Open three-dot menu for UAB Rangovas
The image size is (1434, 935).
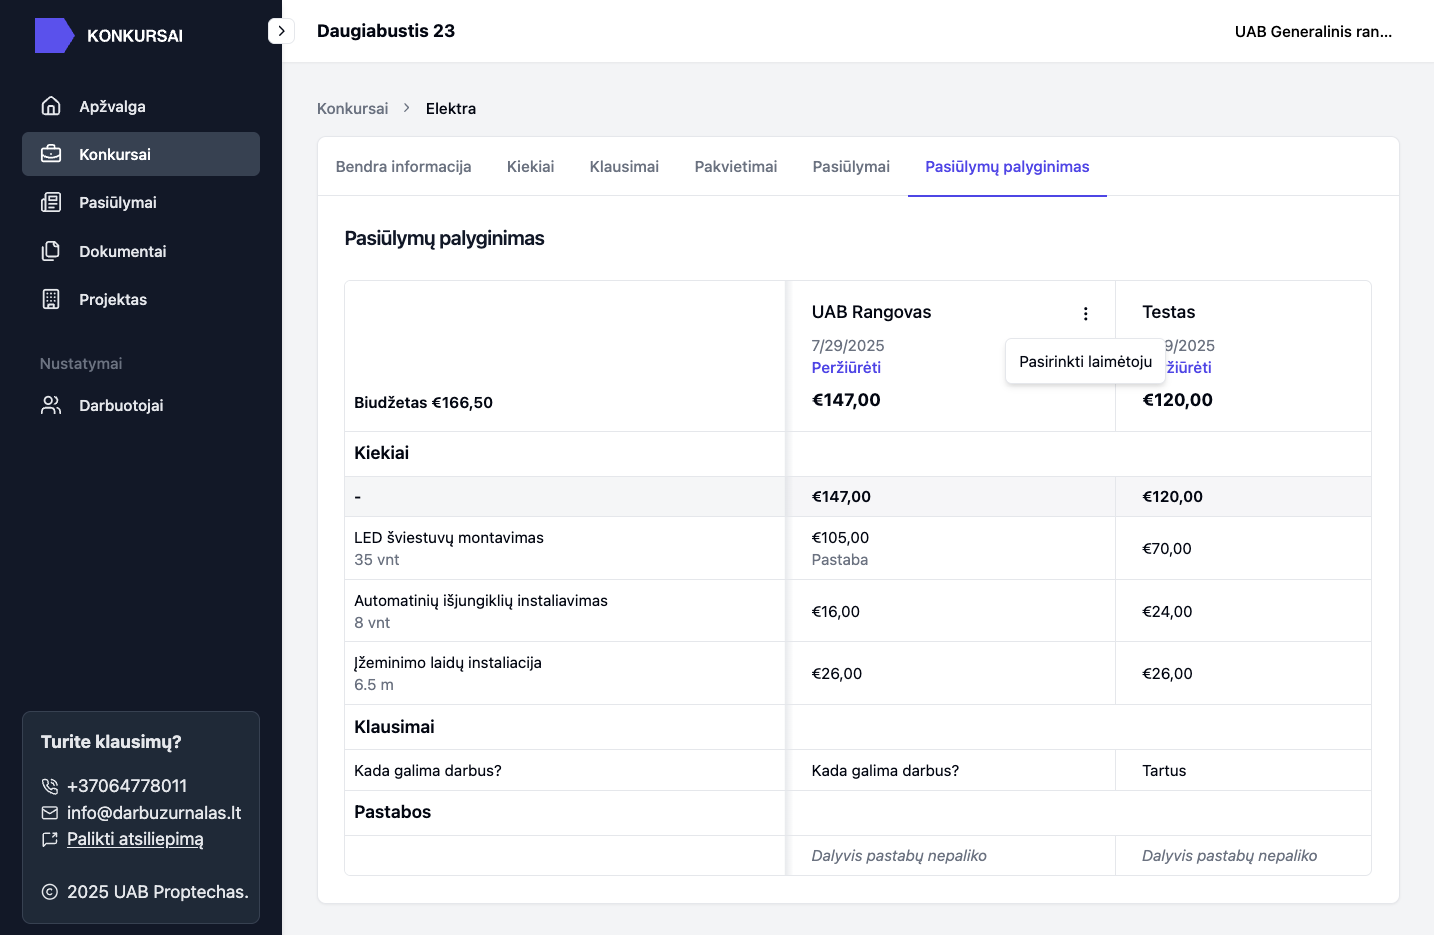coord(1085,313)
